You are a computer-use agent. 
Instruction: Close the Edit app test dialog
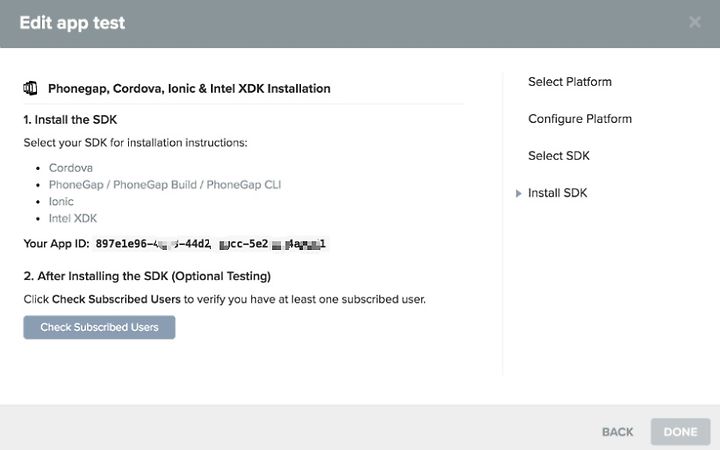pyautogui.click(x=695, y=22)
